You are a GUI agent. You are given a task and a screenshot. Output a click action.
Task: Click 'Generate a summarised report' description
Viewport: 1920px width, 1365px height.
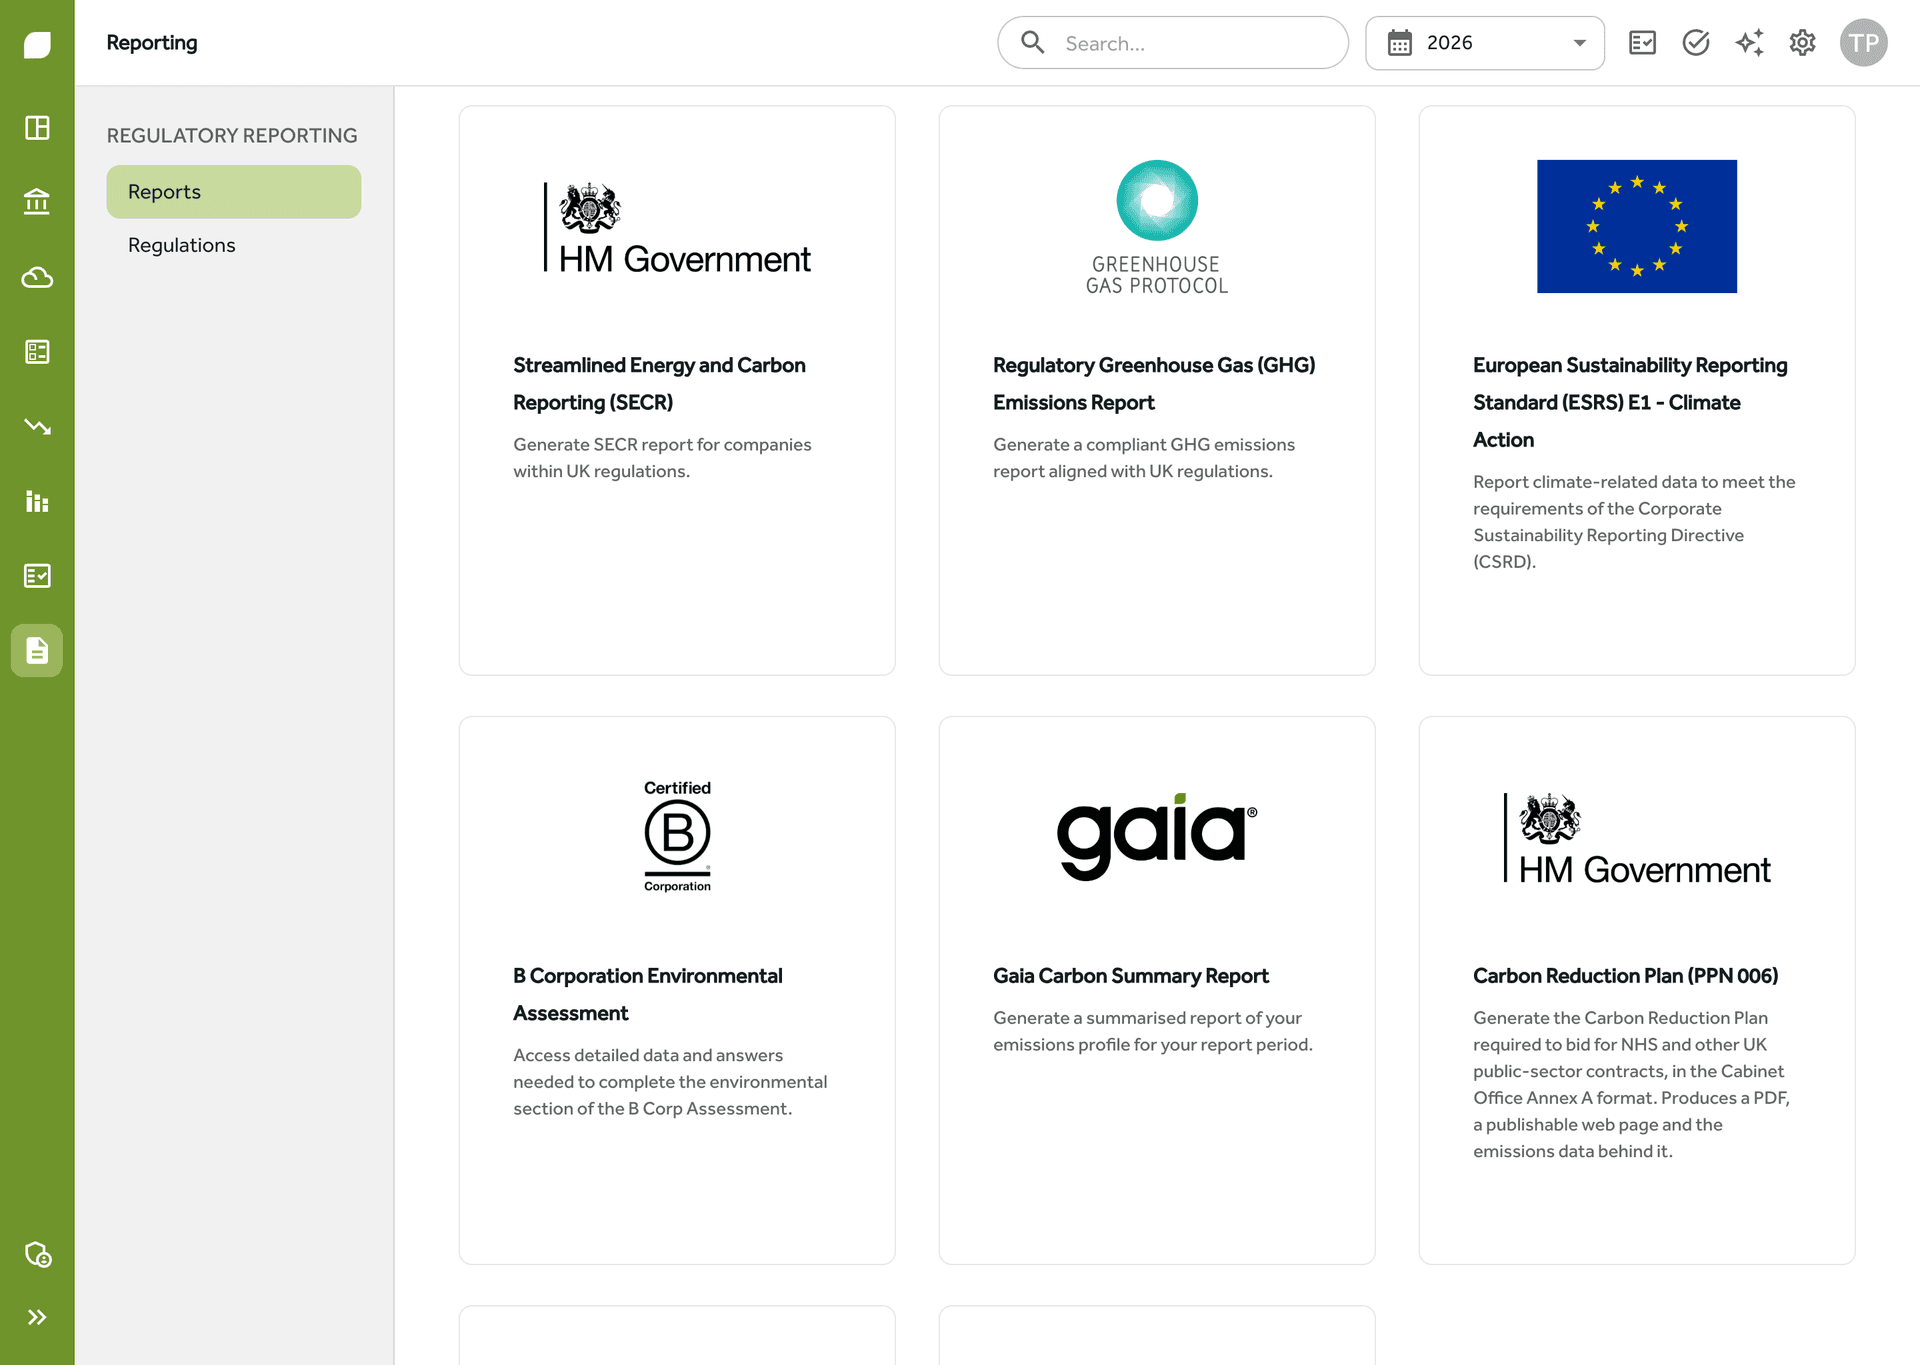(1153, 1031)
